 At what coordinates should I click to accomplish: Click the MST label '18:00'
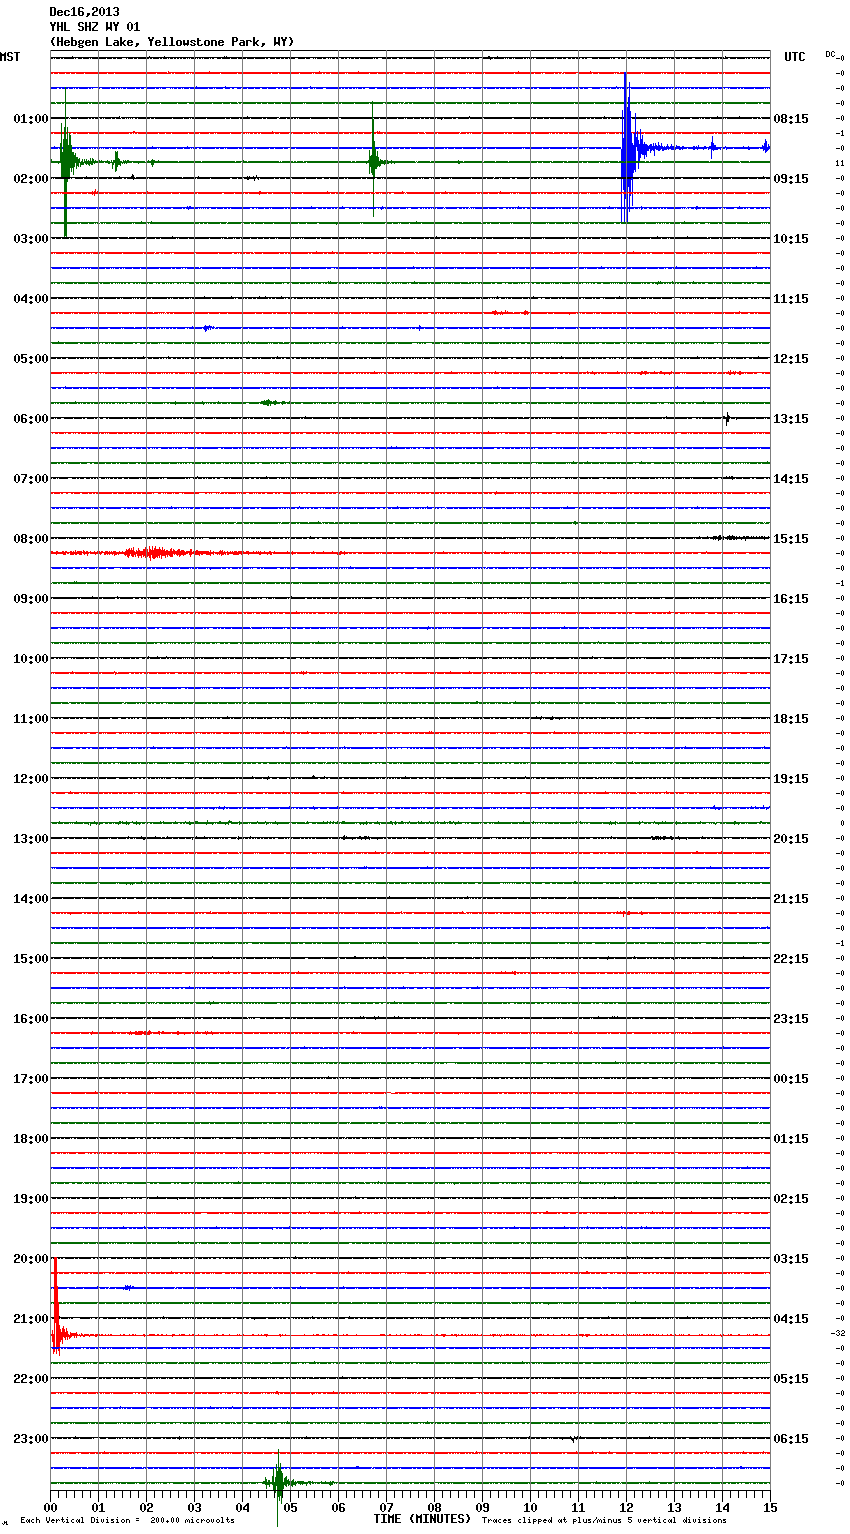(30, 1139)
